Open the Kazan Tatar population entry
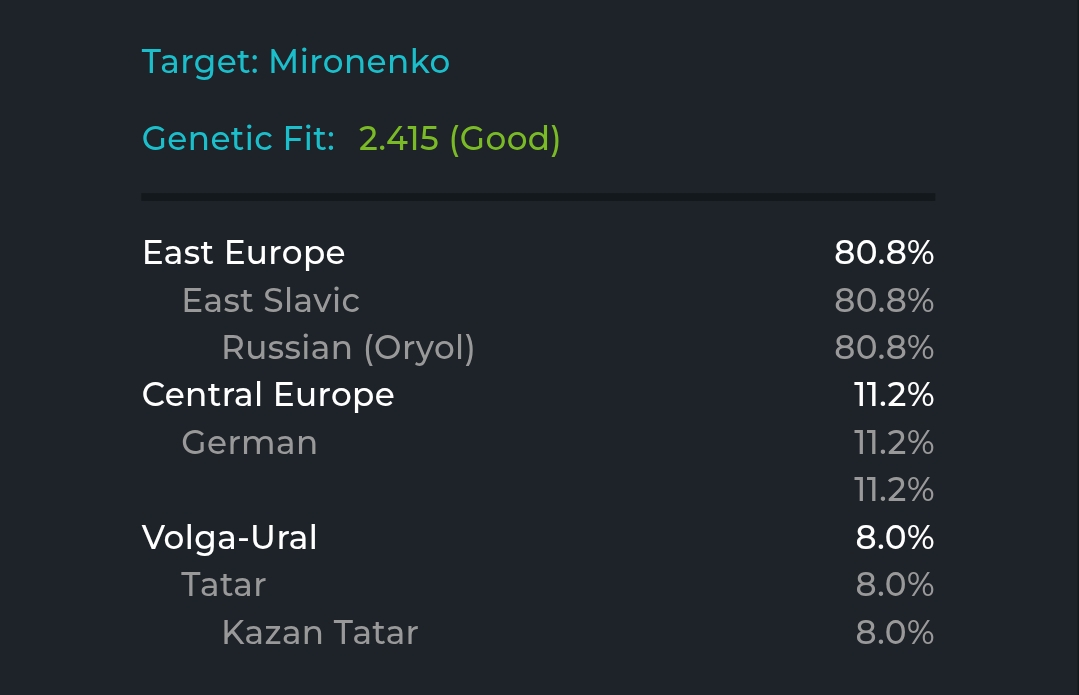 tap(320, 632)
